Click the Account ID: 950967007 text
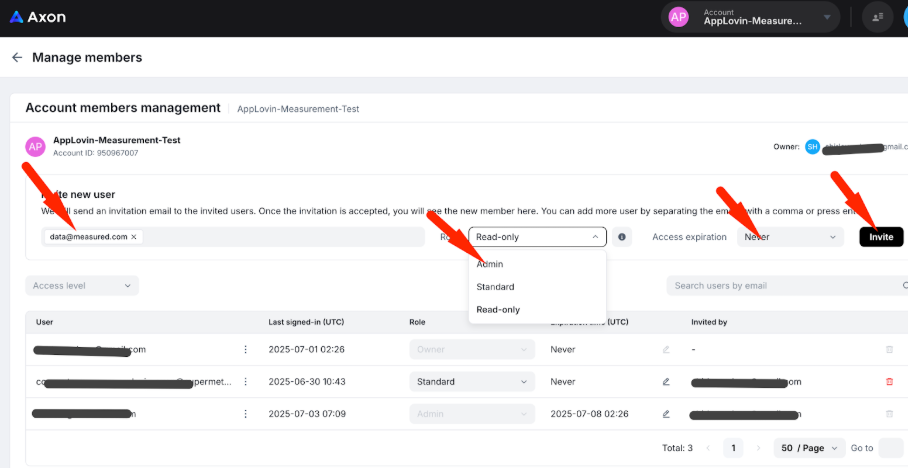Image resolution: width=908 pixels, height=468 pixels. click(96, 153)
